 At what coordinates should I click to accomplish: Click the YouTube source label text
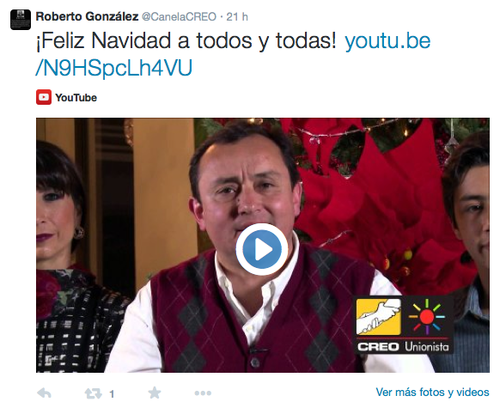(x=76, y=98)
